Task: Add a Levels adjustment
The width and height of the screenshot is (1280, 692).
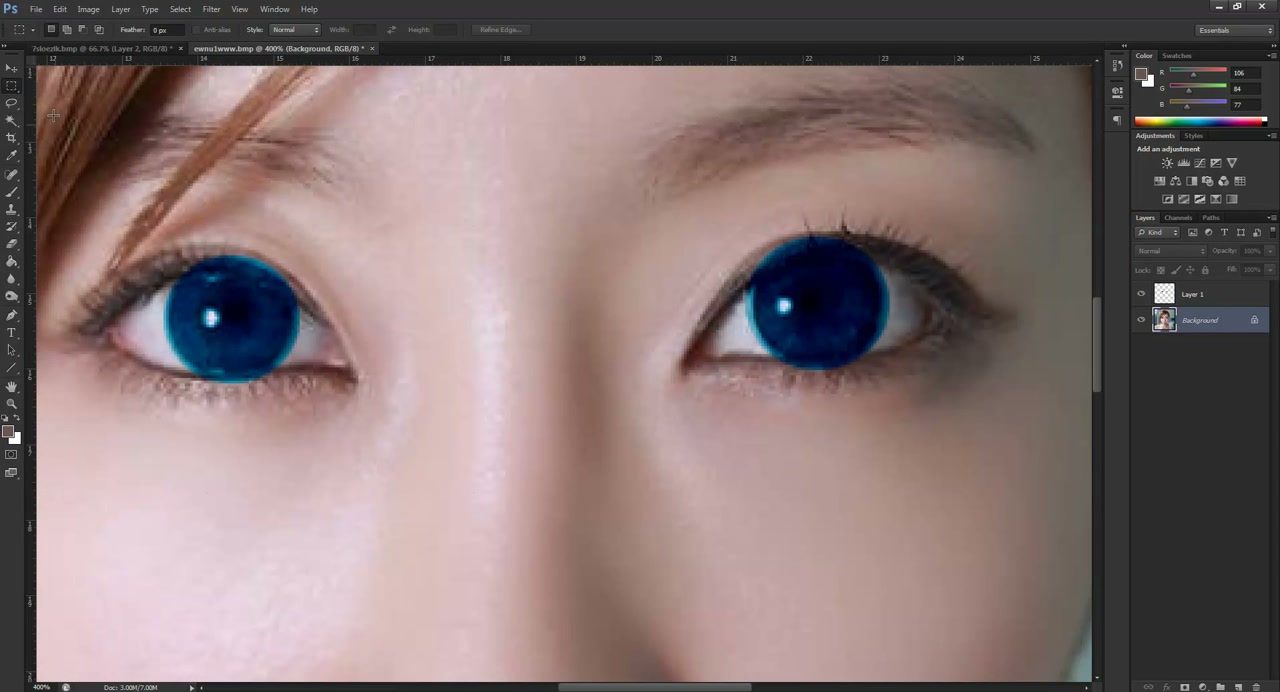Action: pos(1183,163)
